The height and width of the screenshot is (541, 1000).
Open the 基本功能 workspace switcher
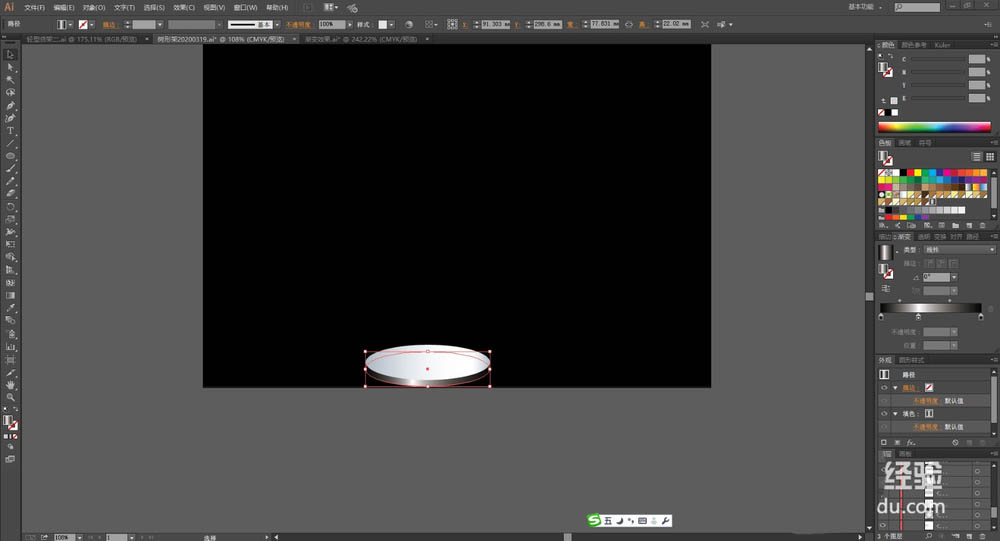[864, 7]
